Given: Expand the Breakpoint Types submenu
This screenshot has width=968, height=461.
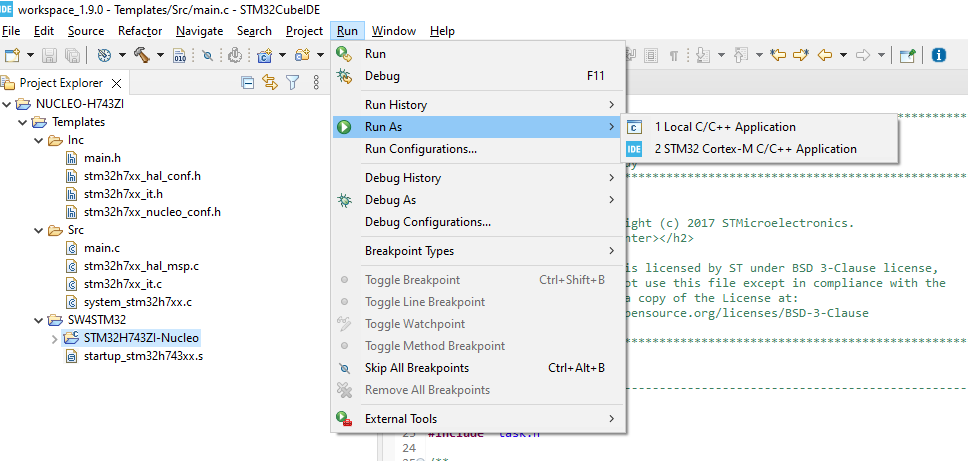Looking at the screenshot, I should pyautogui.click(x=478, y=251).
